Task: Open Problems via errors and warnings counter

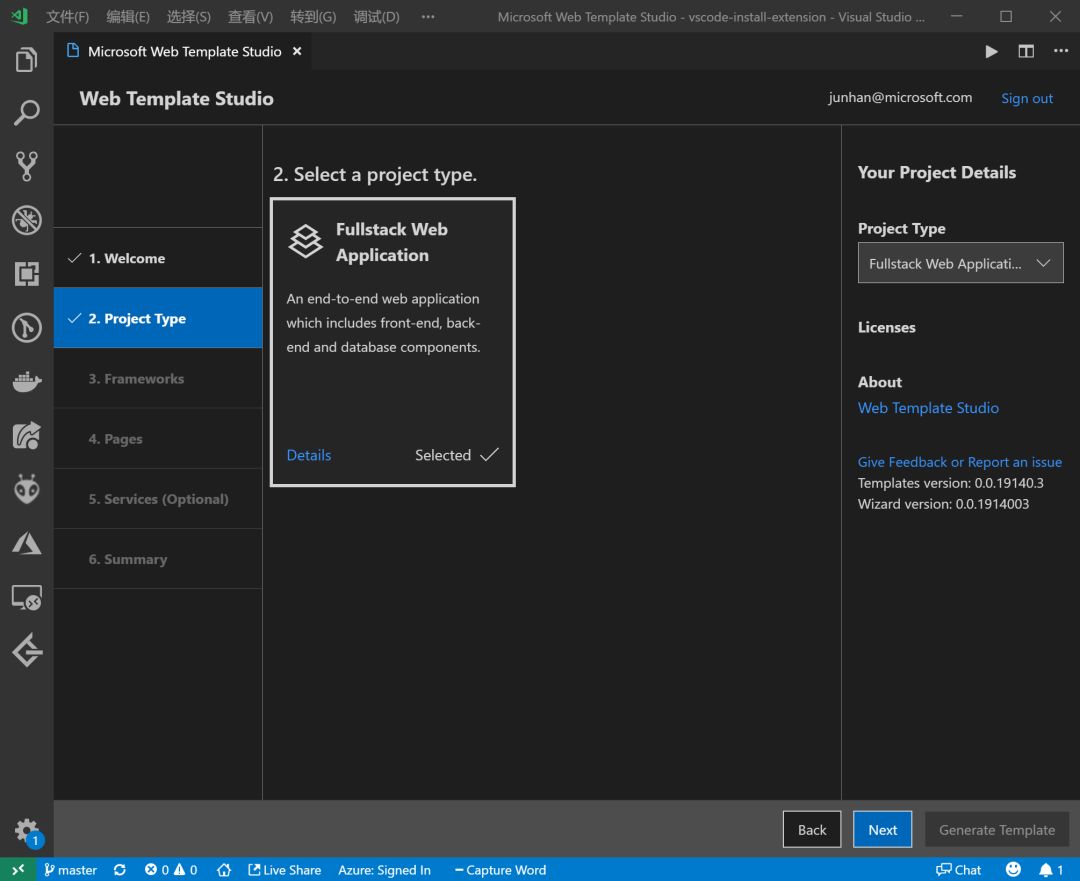Action: pyautogui.click(x=171, y=870)
